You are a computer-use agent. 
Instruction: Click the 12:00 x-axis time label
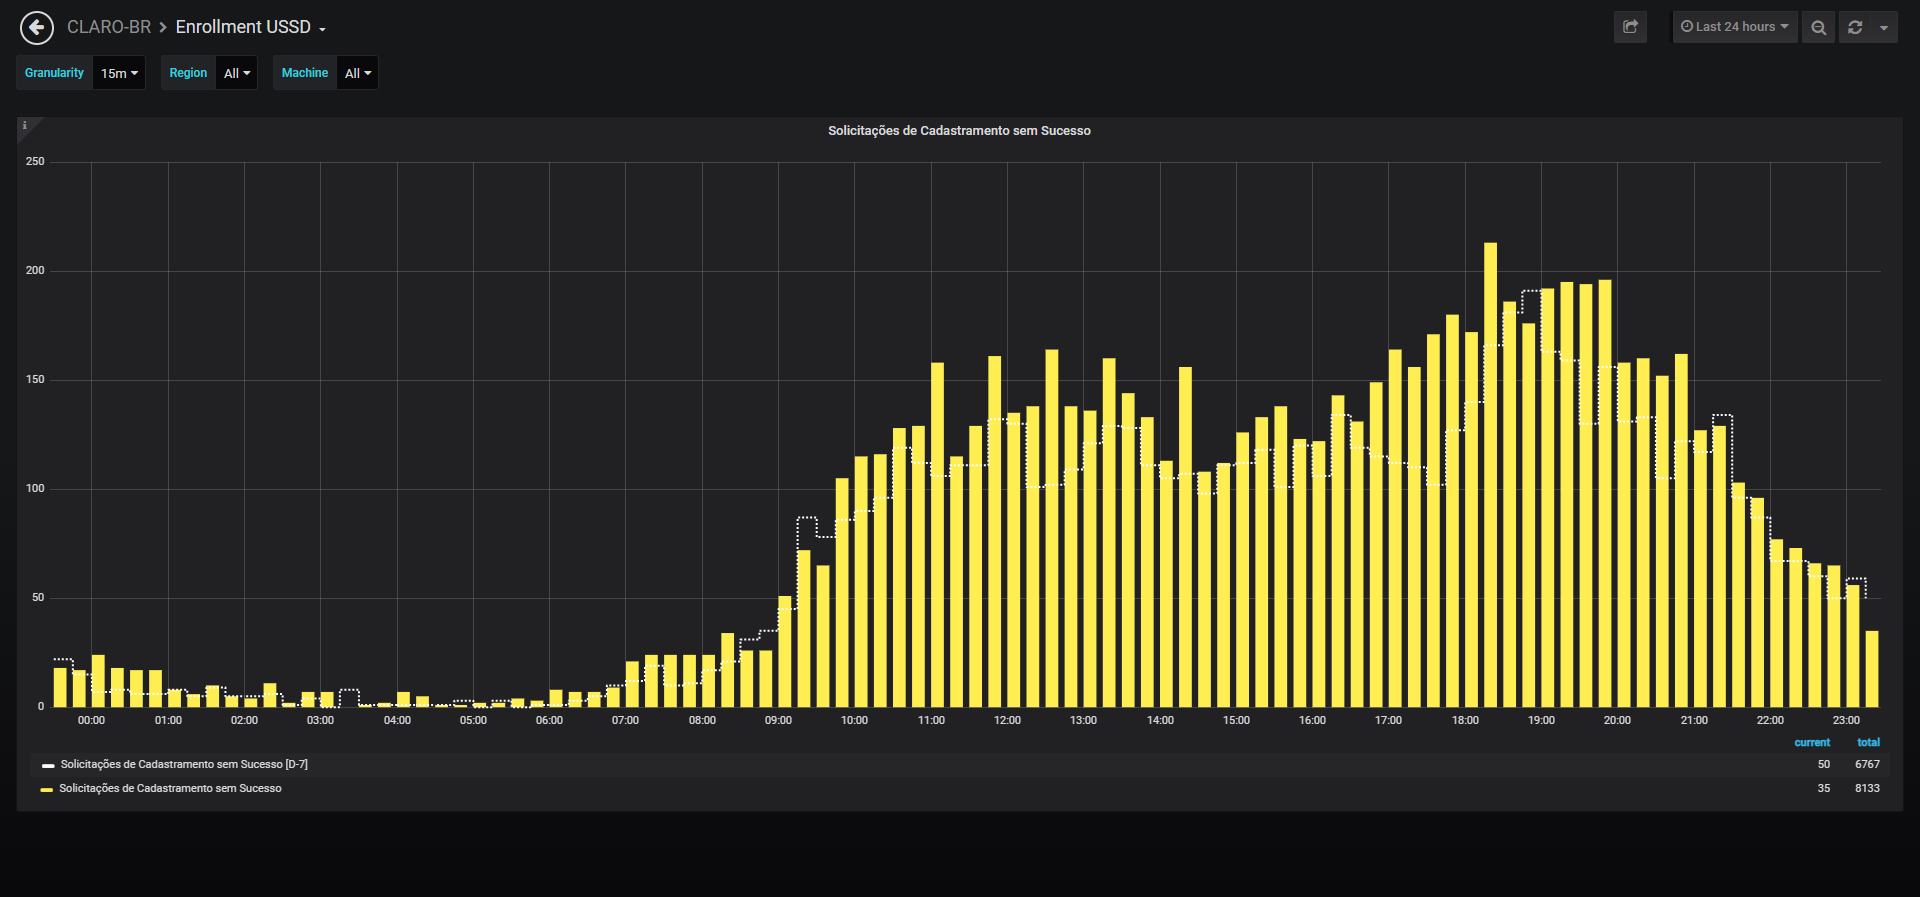click(x=1007, y=720)
